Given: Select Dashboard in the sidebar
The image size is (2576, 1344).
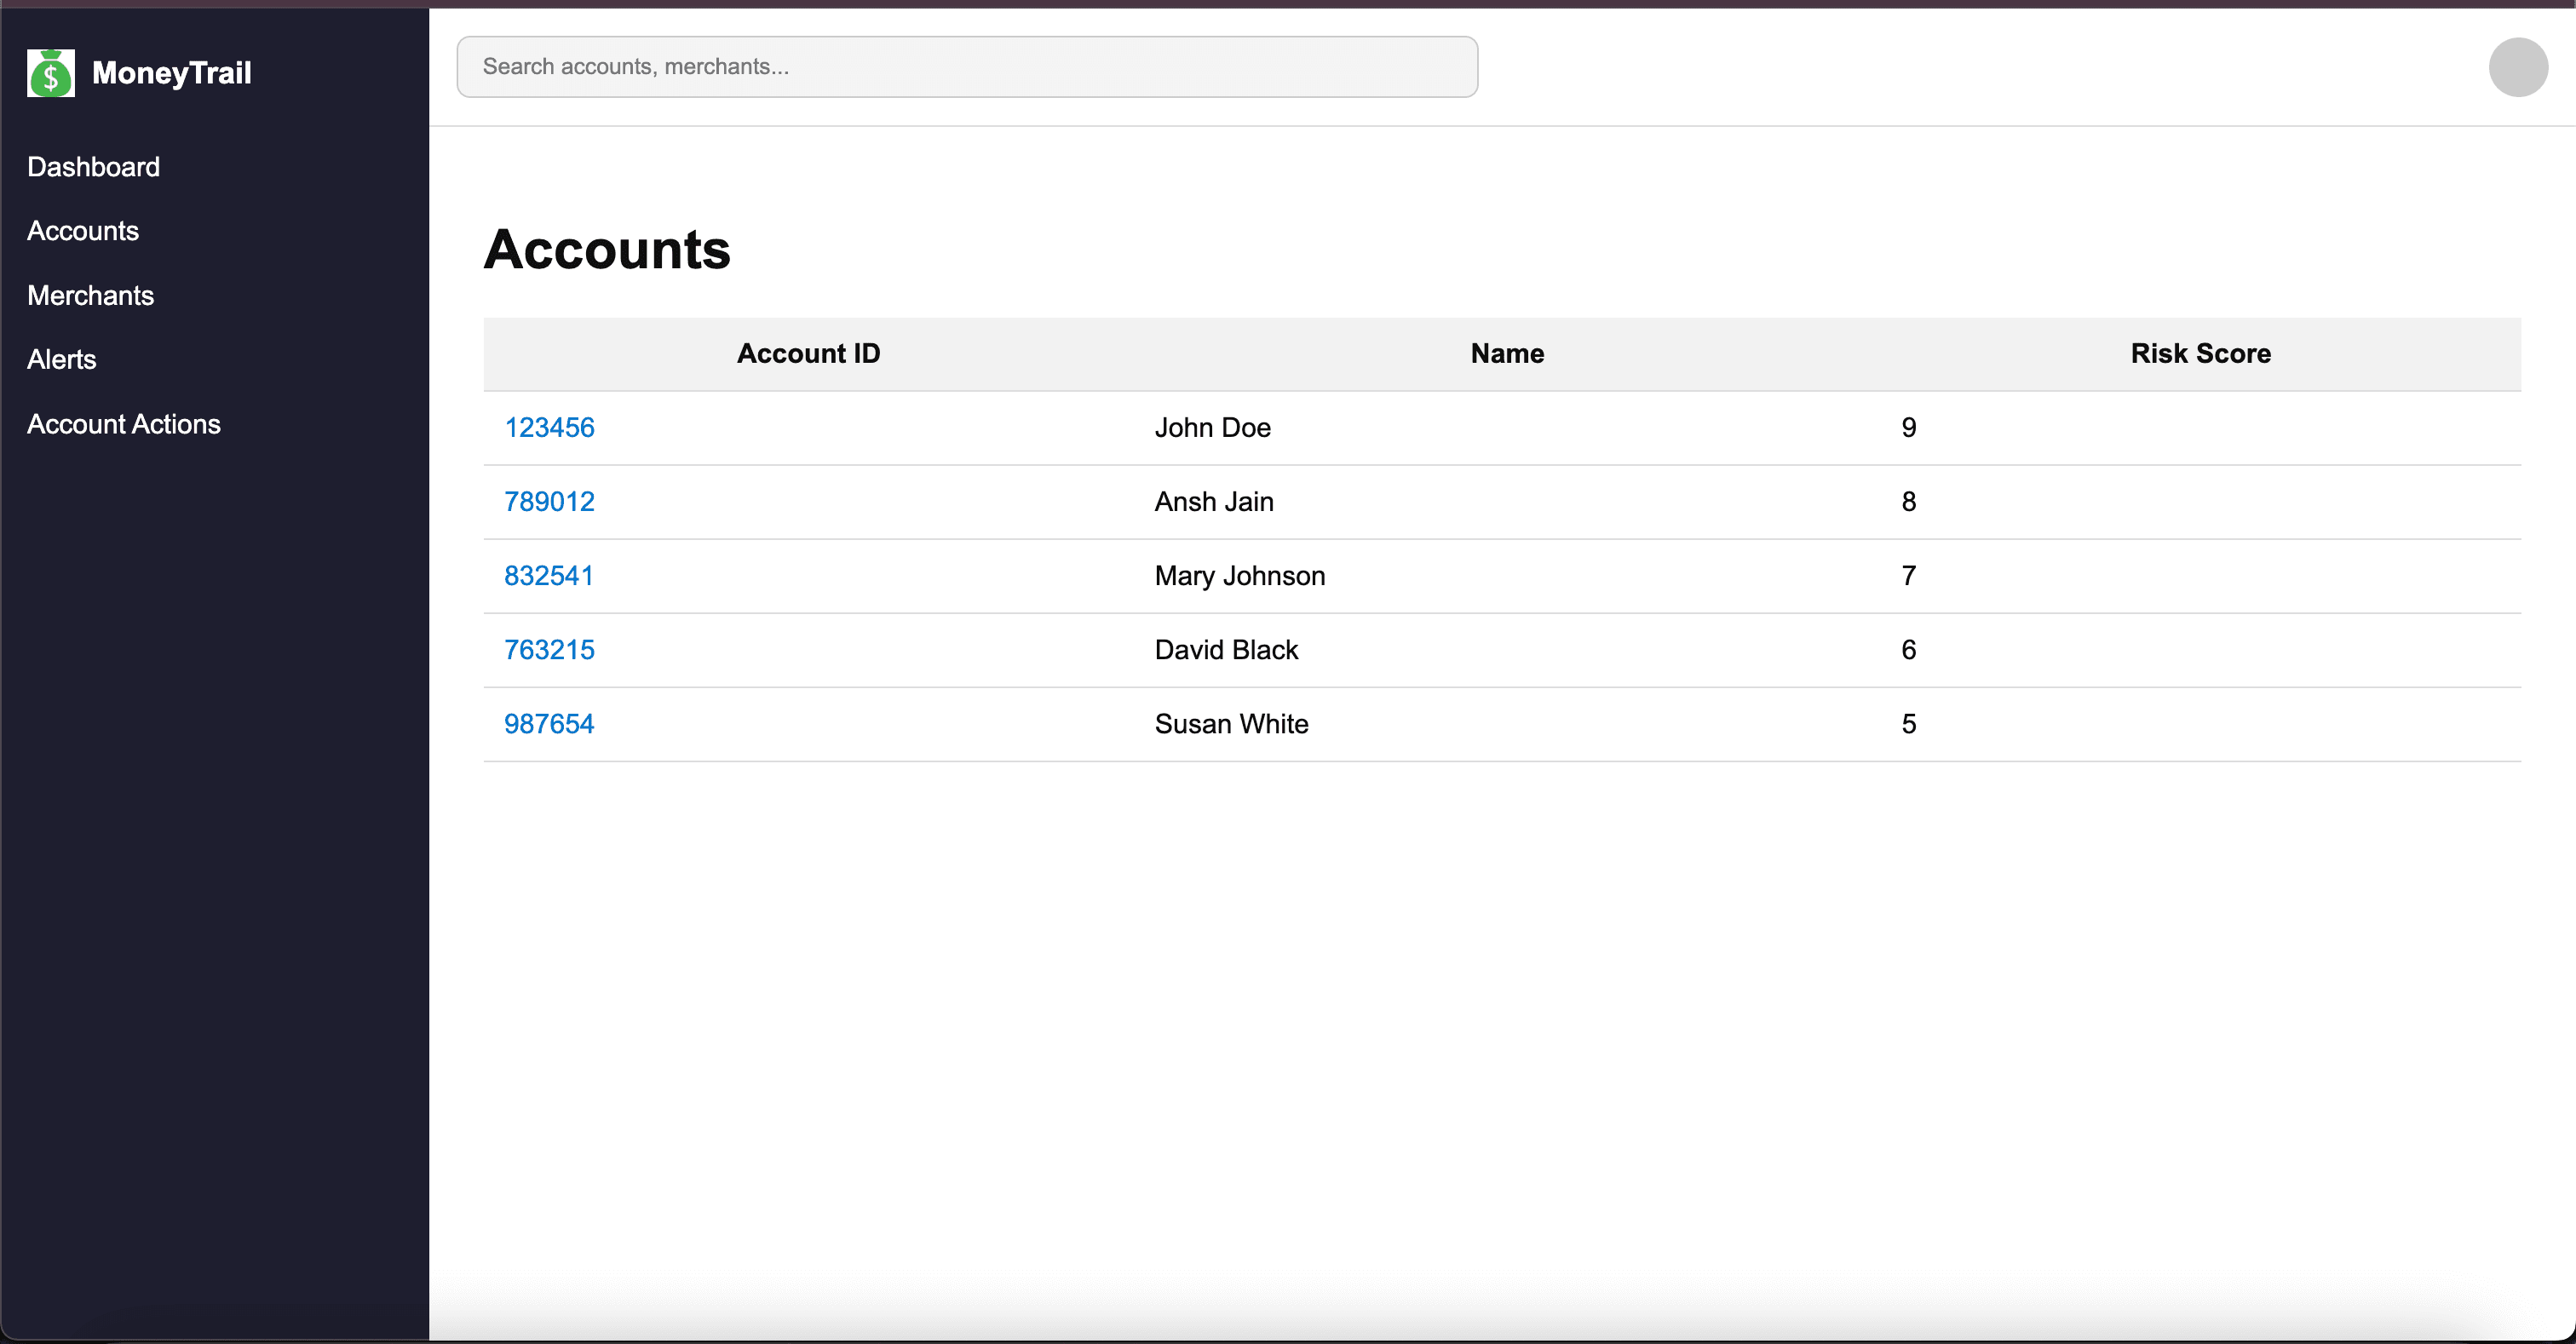Looking at the screenshot, I should tap(93, 167).
